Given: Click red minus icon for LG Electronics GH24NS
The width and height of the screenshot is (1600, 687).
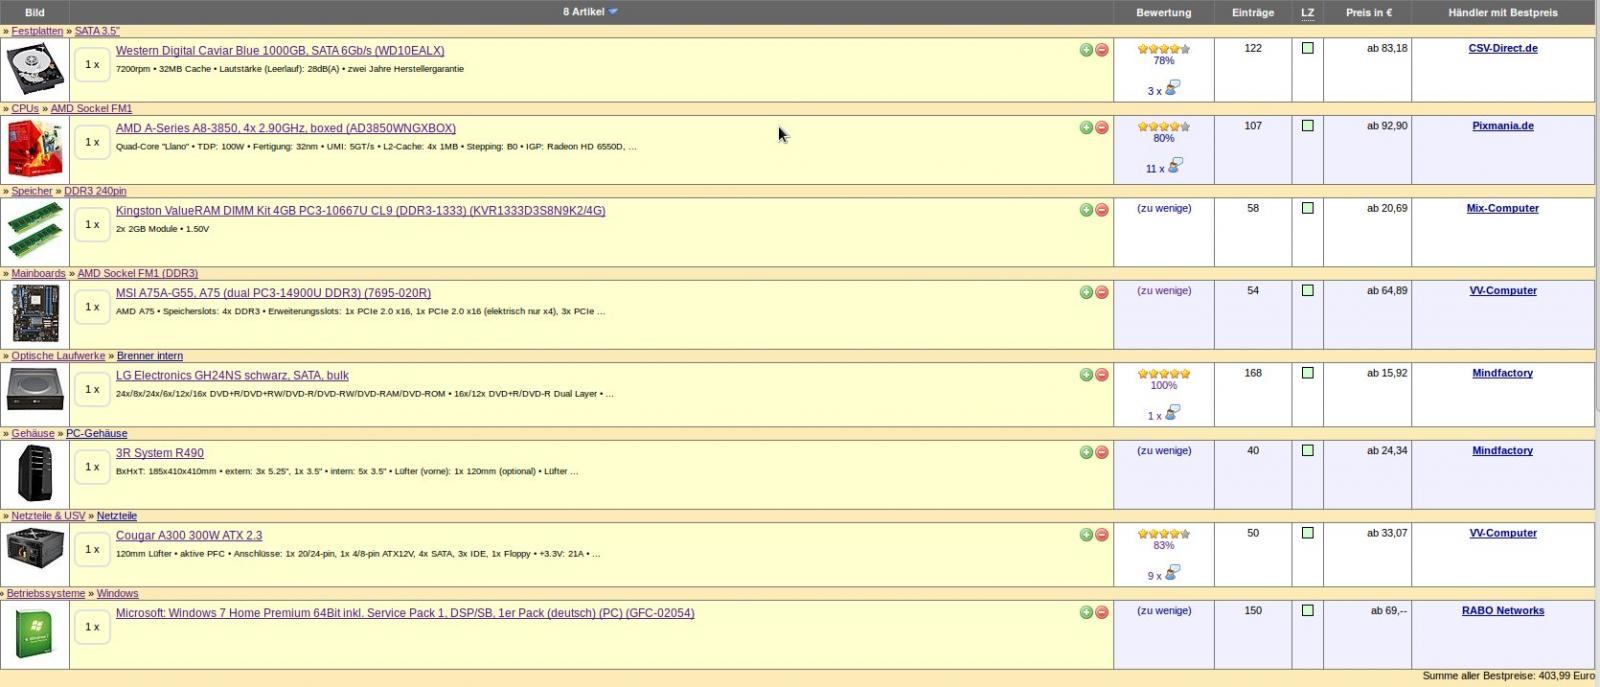Looking at the screenshot, I should point(1101,375).
